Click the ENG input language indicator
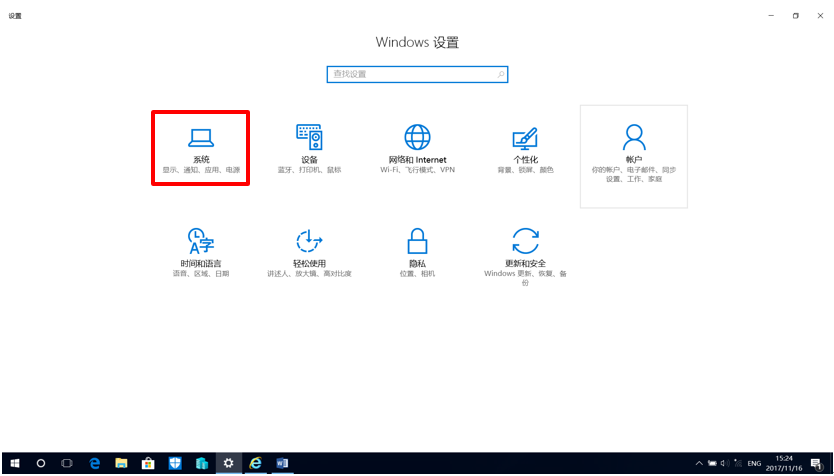 tap(754, 463)
